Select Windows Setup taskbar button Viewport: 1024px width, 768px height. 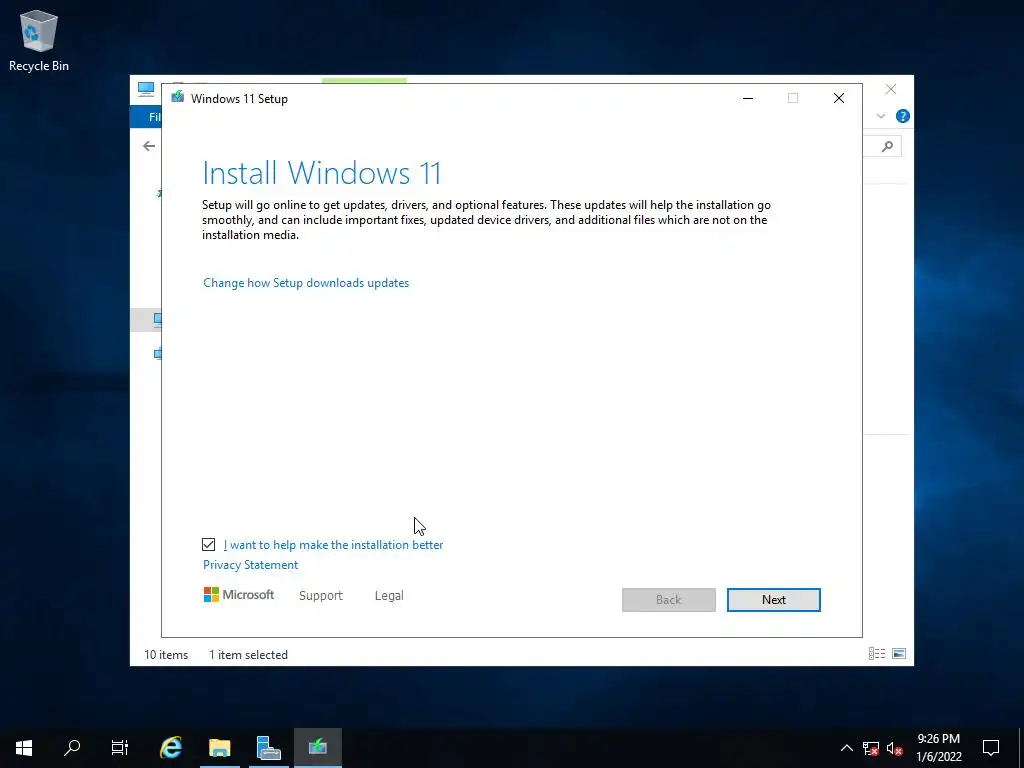pyautogui.click(x=318, y=748)
